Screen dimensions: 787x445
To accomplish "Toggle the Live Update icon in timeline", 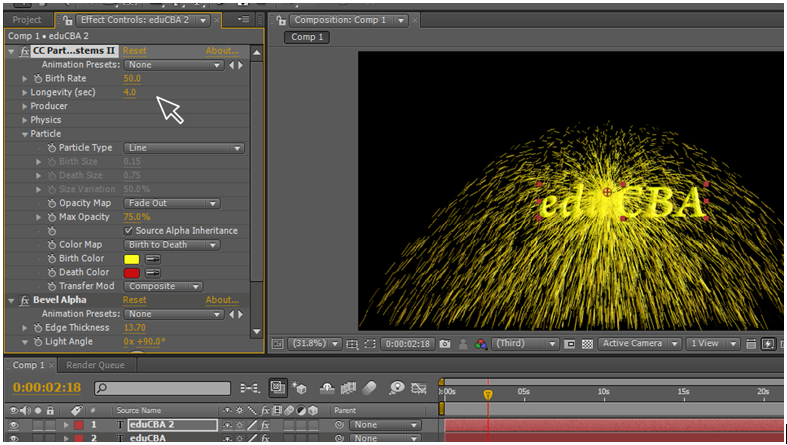I will (278, 387).
